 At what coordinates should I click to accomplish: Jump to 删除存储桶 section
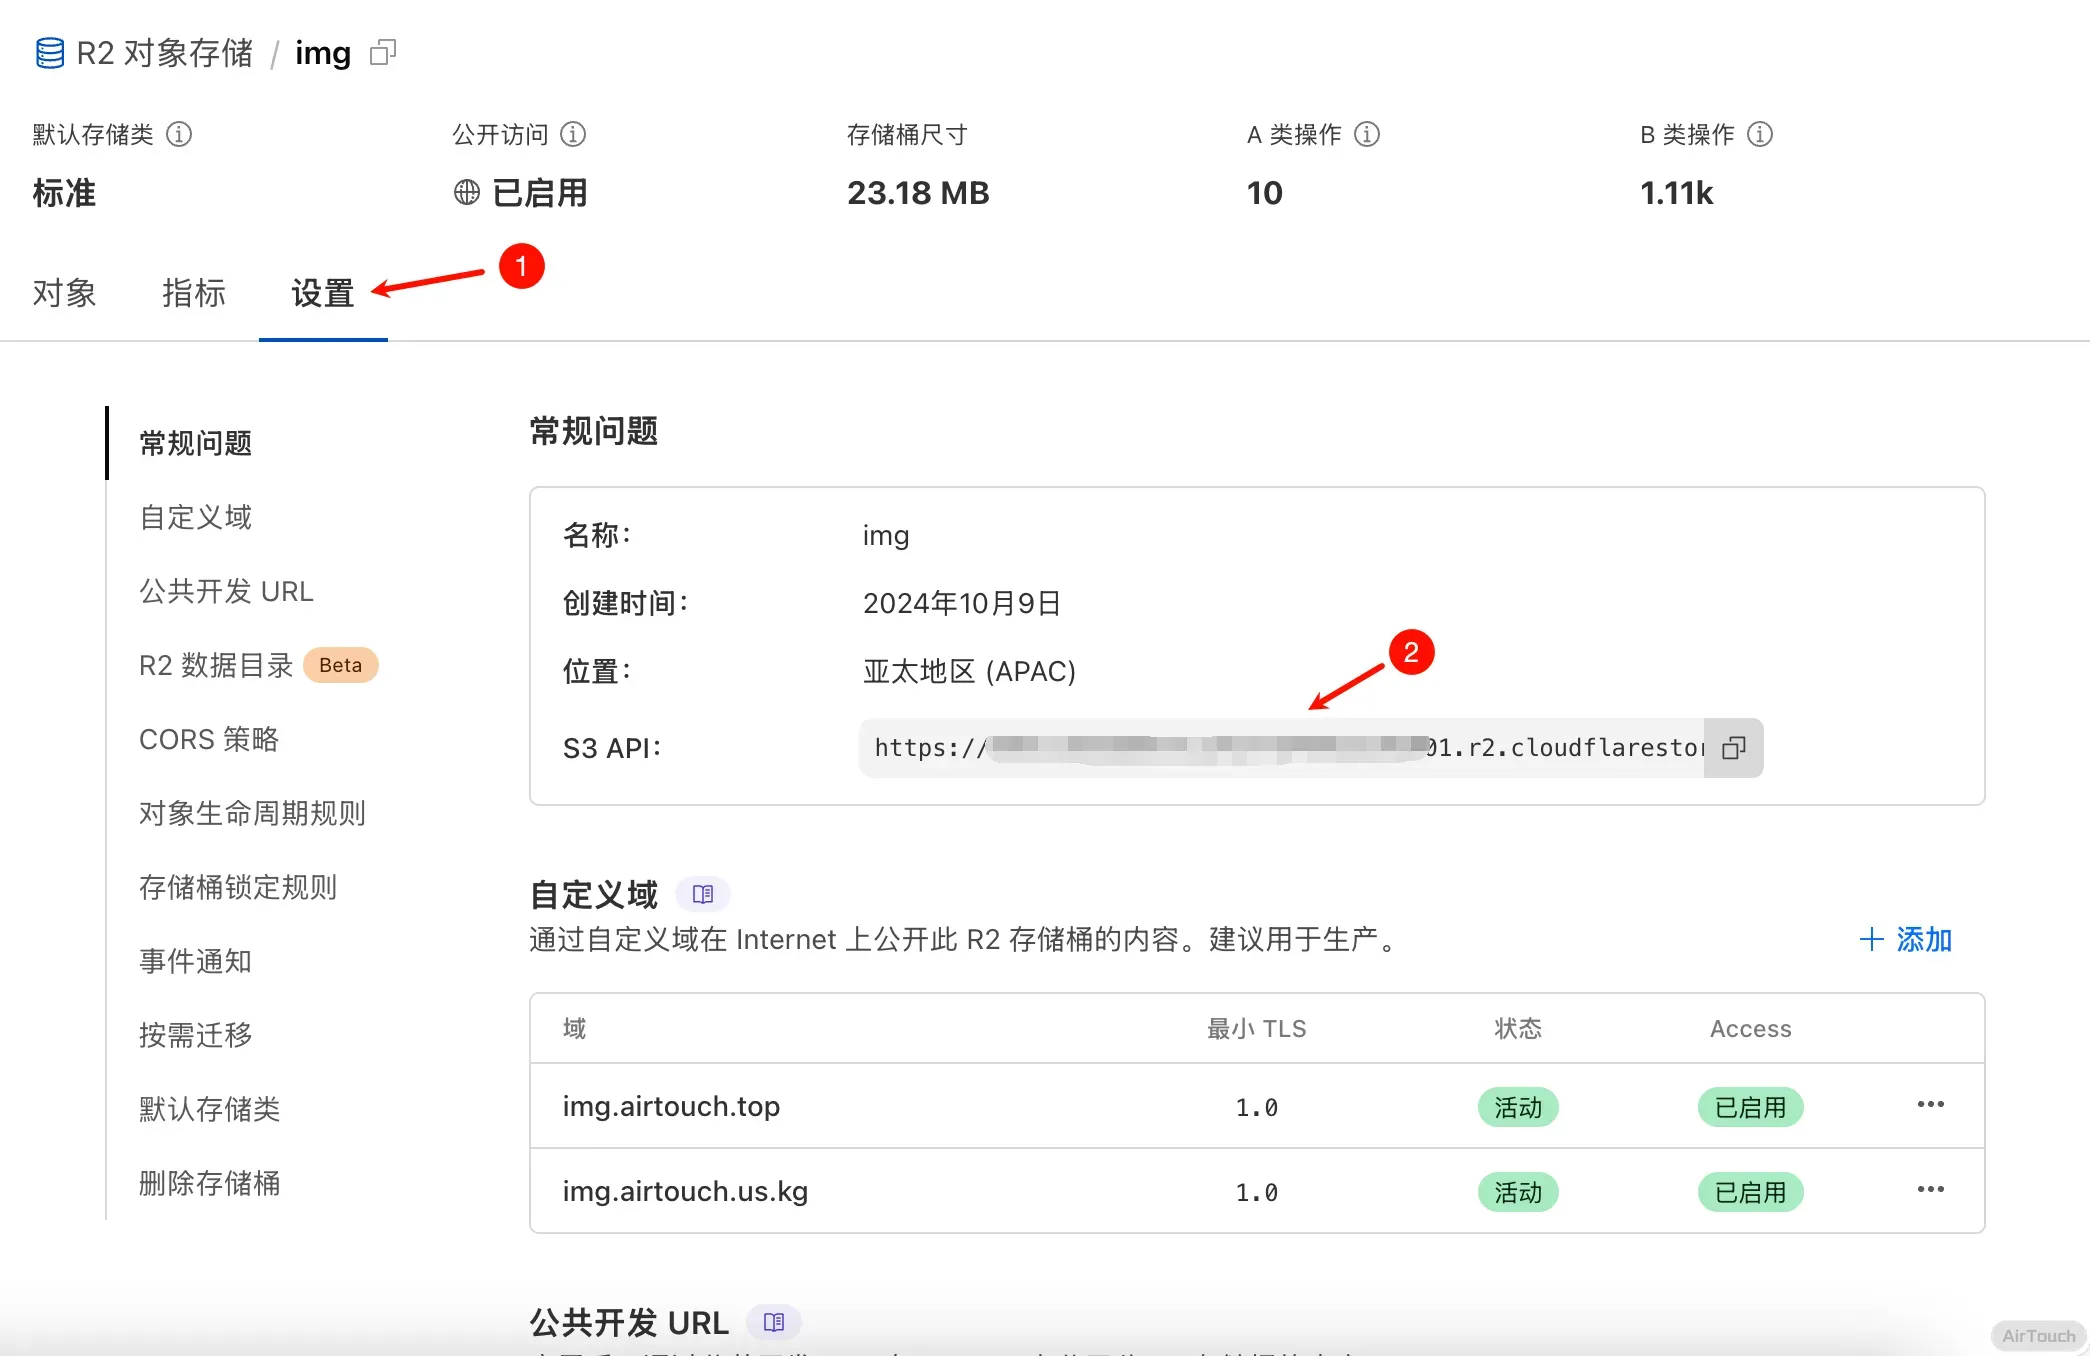pos(210,1183)
